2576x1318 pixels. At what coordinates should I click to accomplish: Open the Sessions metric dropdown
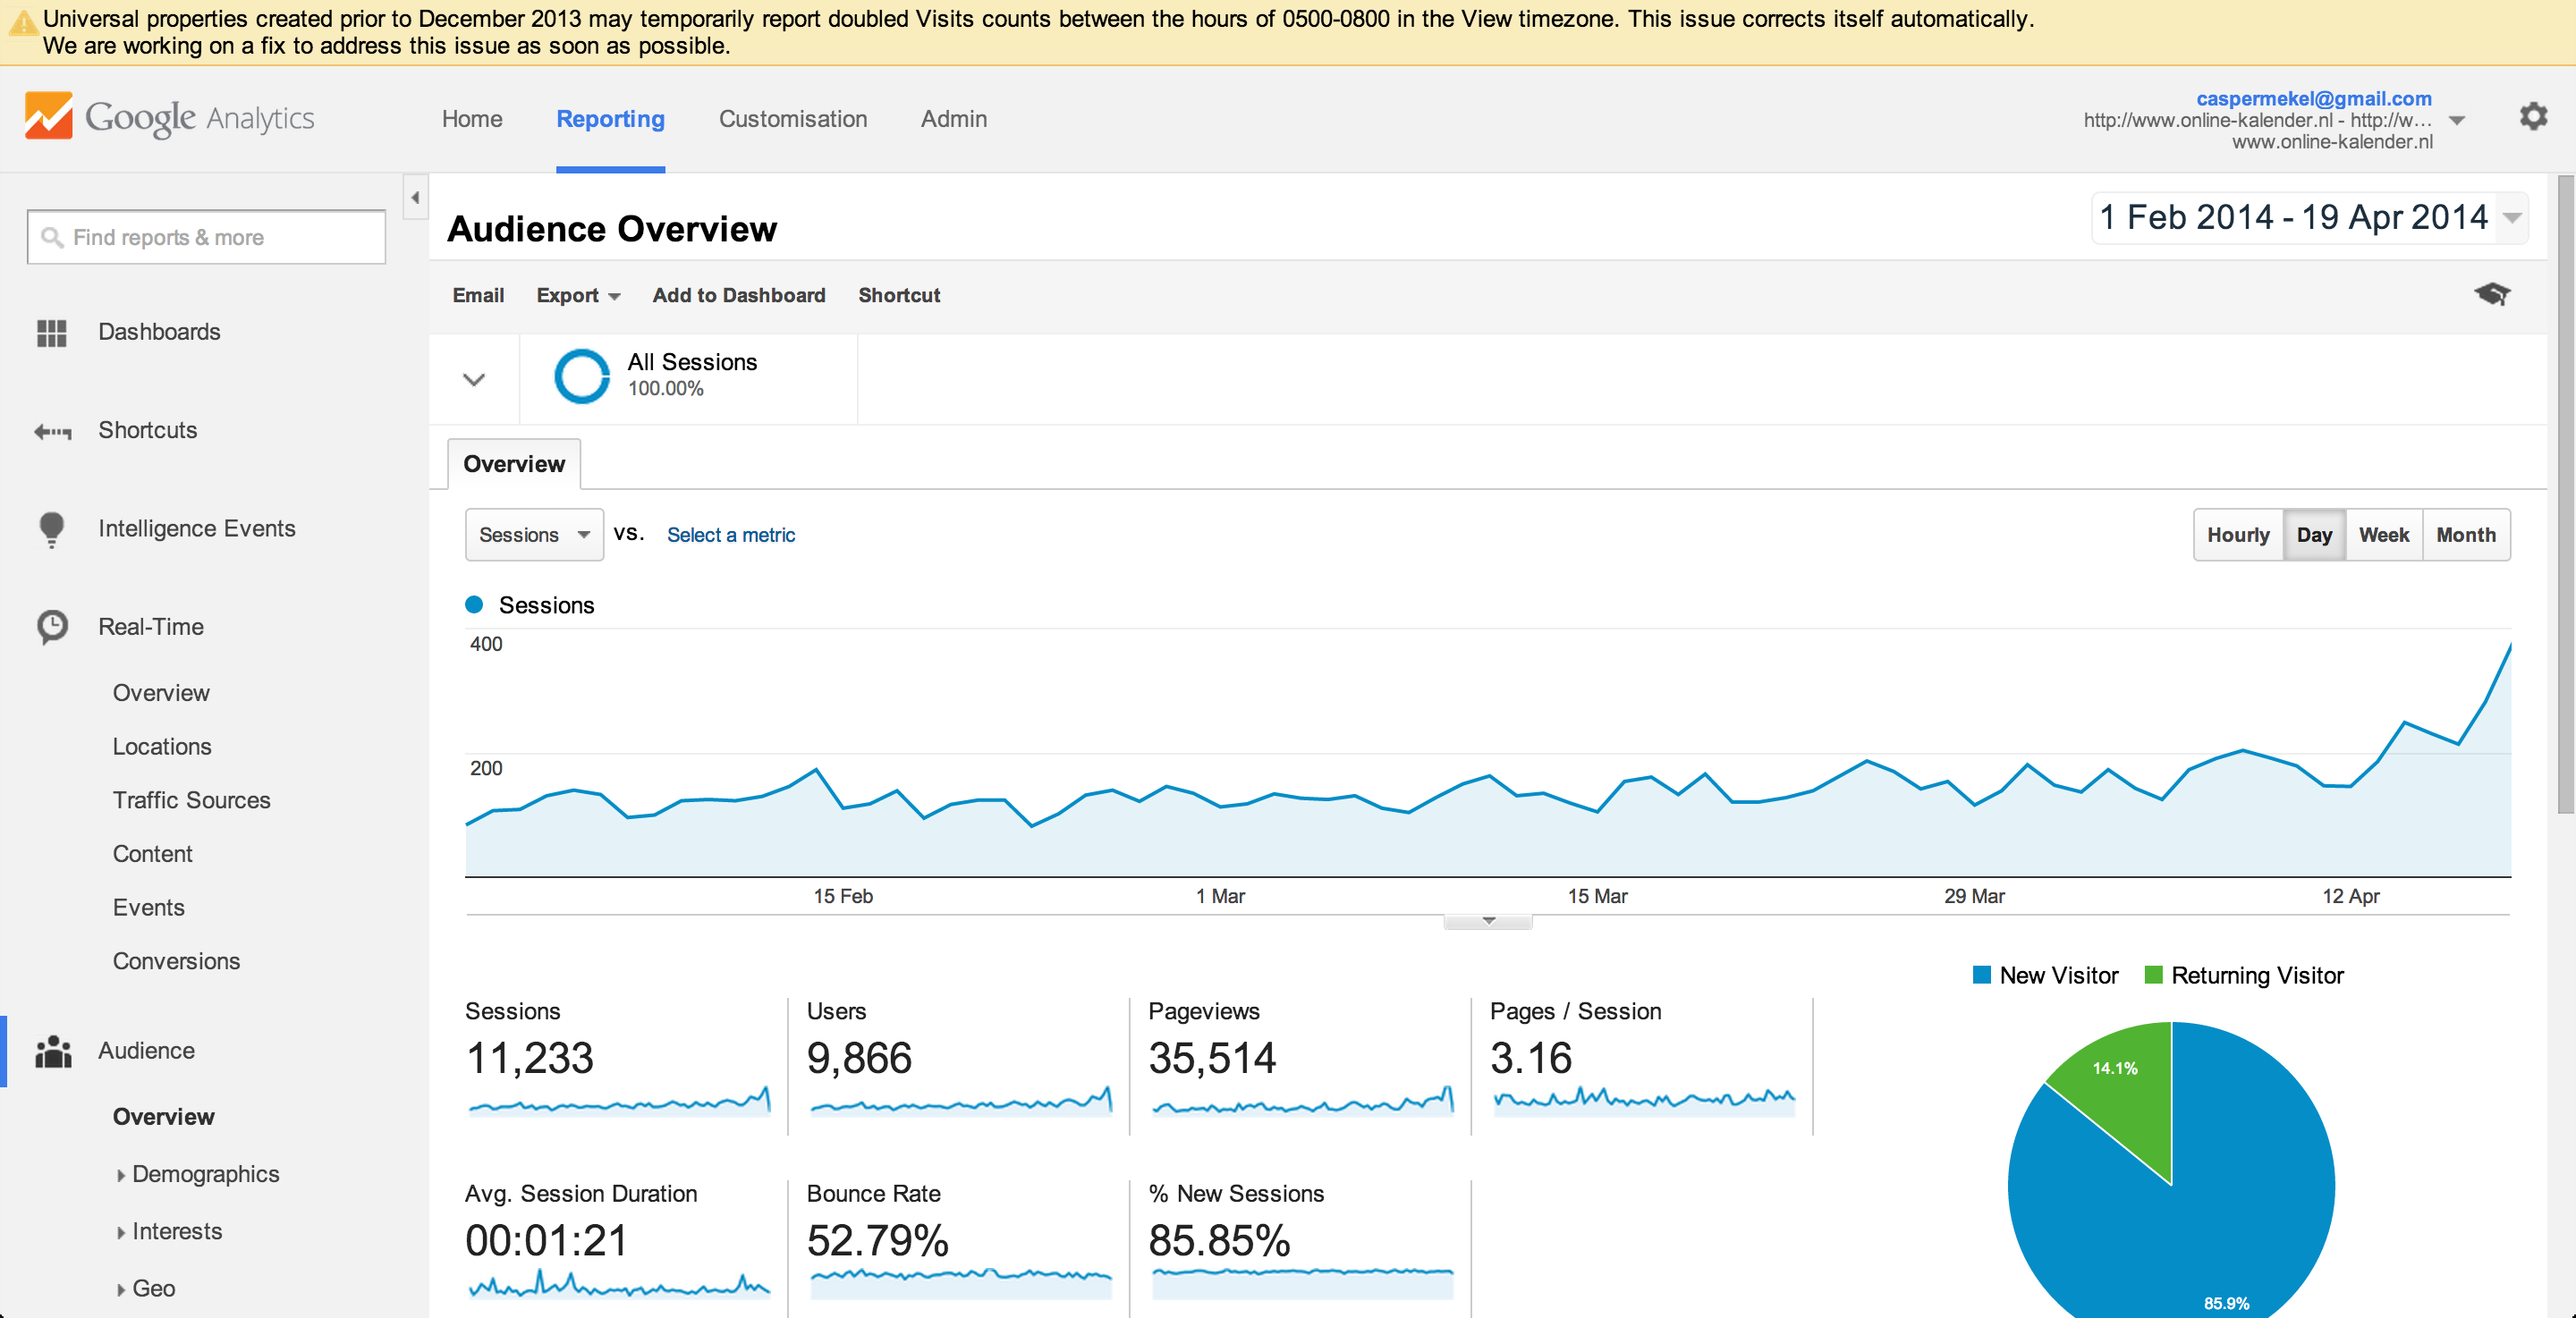pos(534,535)
